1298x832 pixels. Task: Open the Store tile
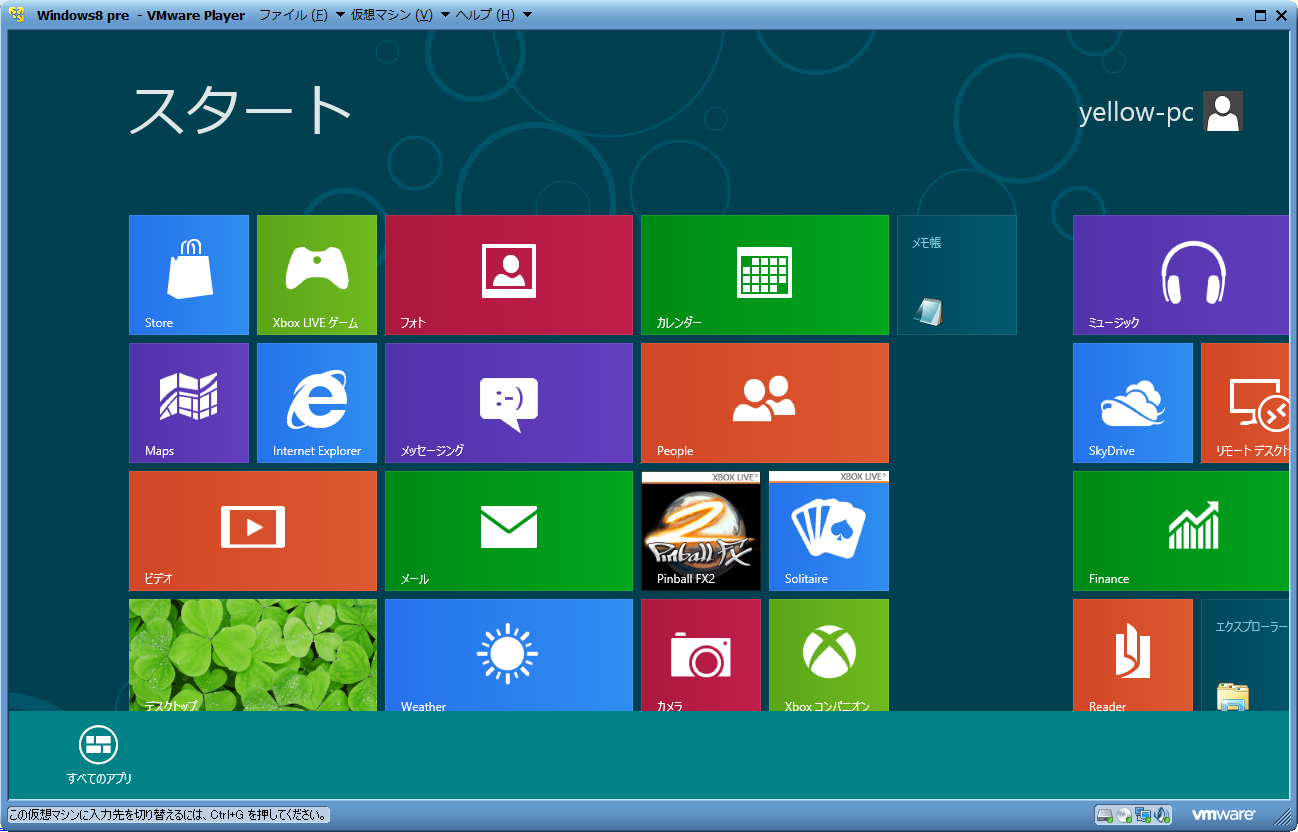coord(189,275)
